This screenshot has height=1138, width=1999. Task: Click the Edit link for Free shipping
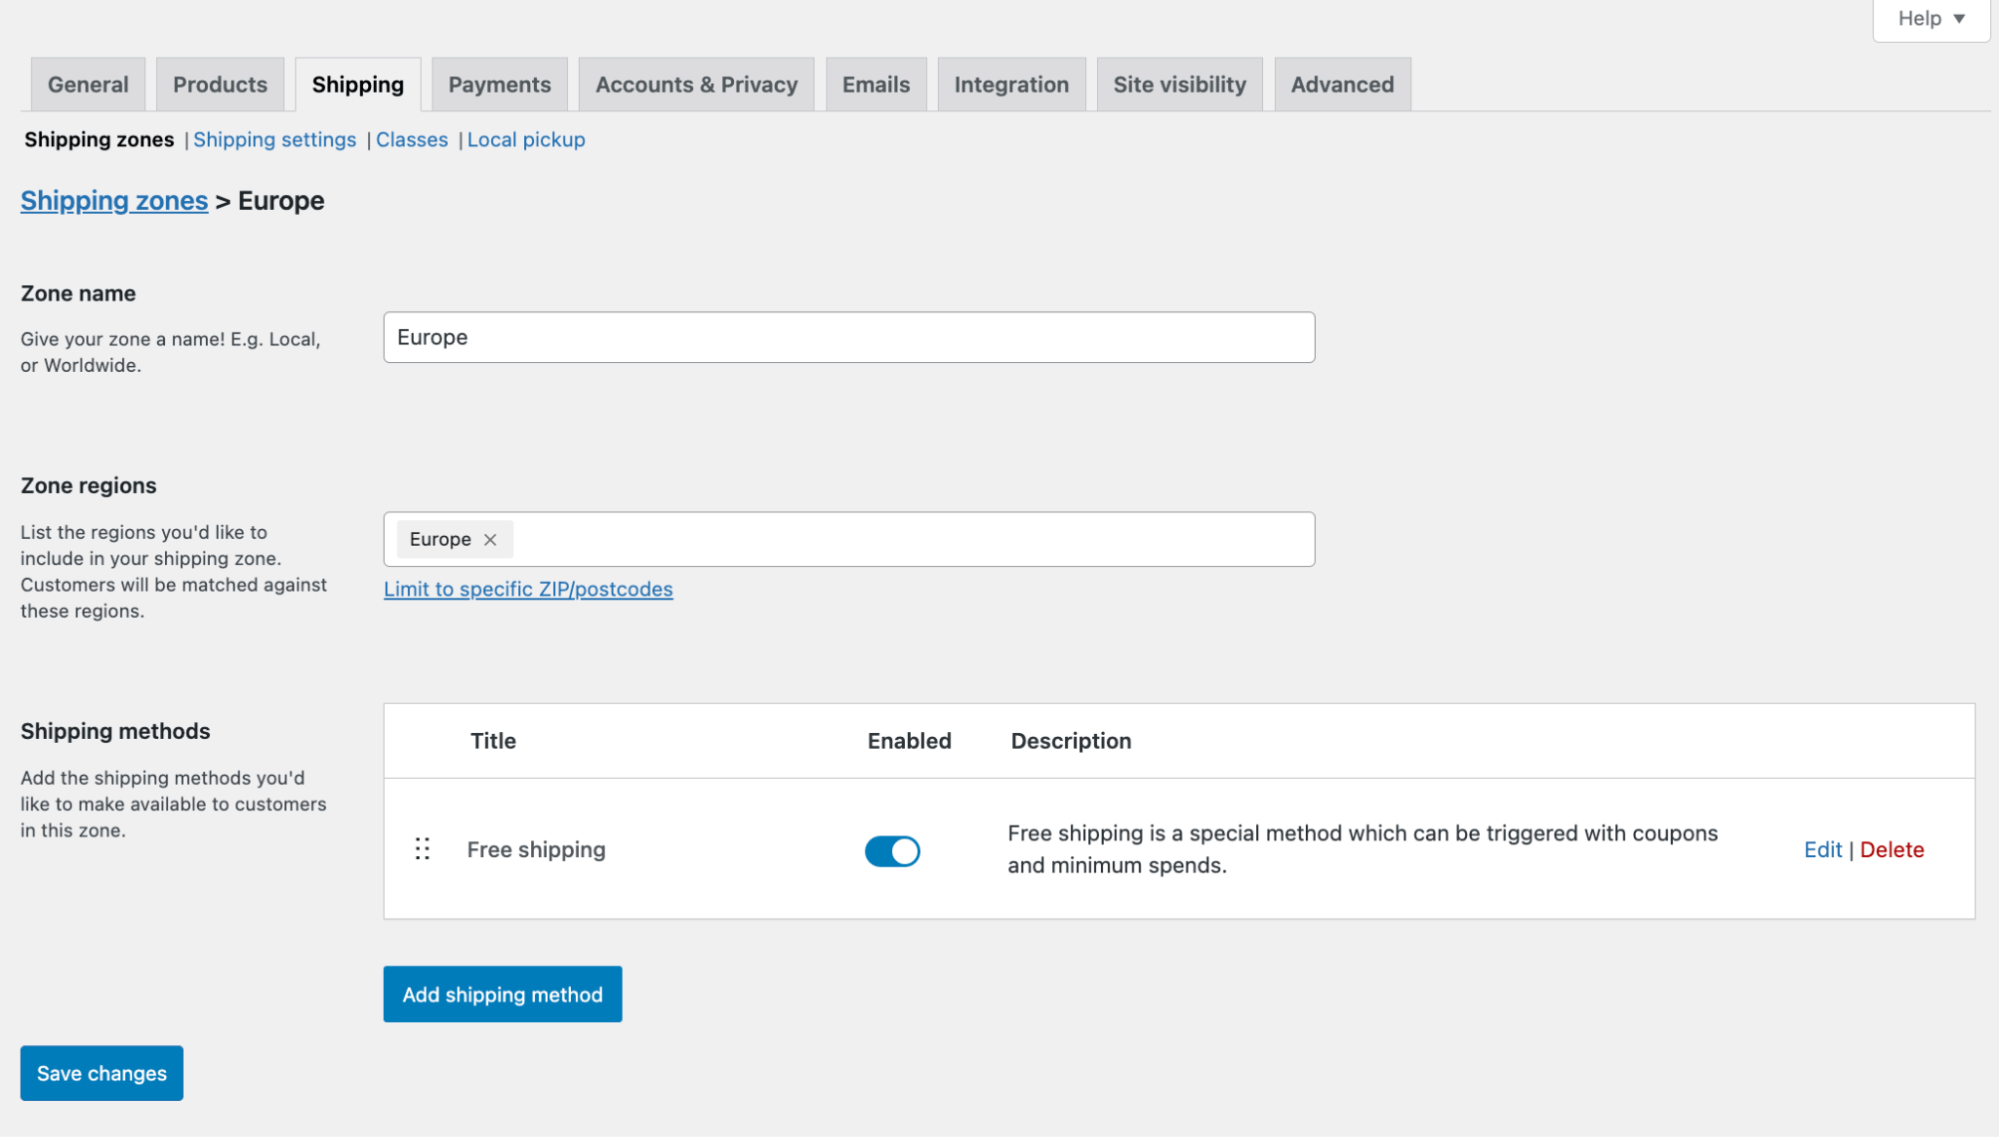tap(1822, 848)
